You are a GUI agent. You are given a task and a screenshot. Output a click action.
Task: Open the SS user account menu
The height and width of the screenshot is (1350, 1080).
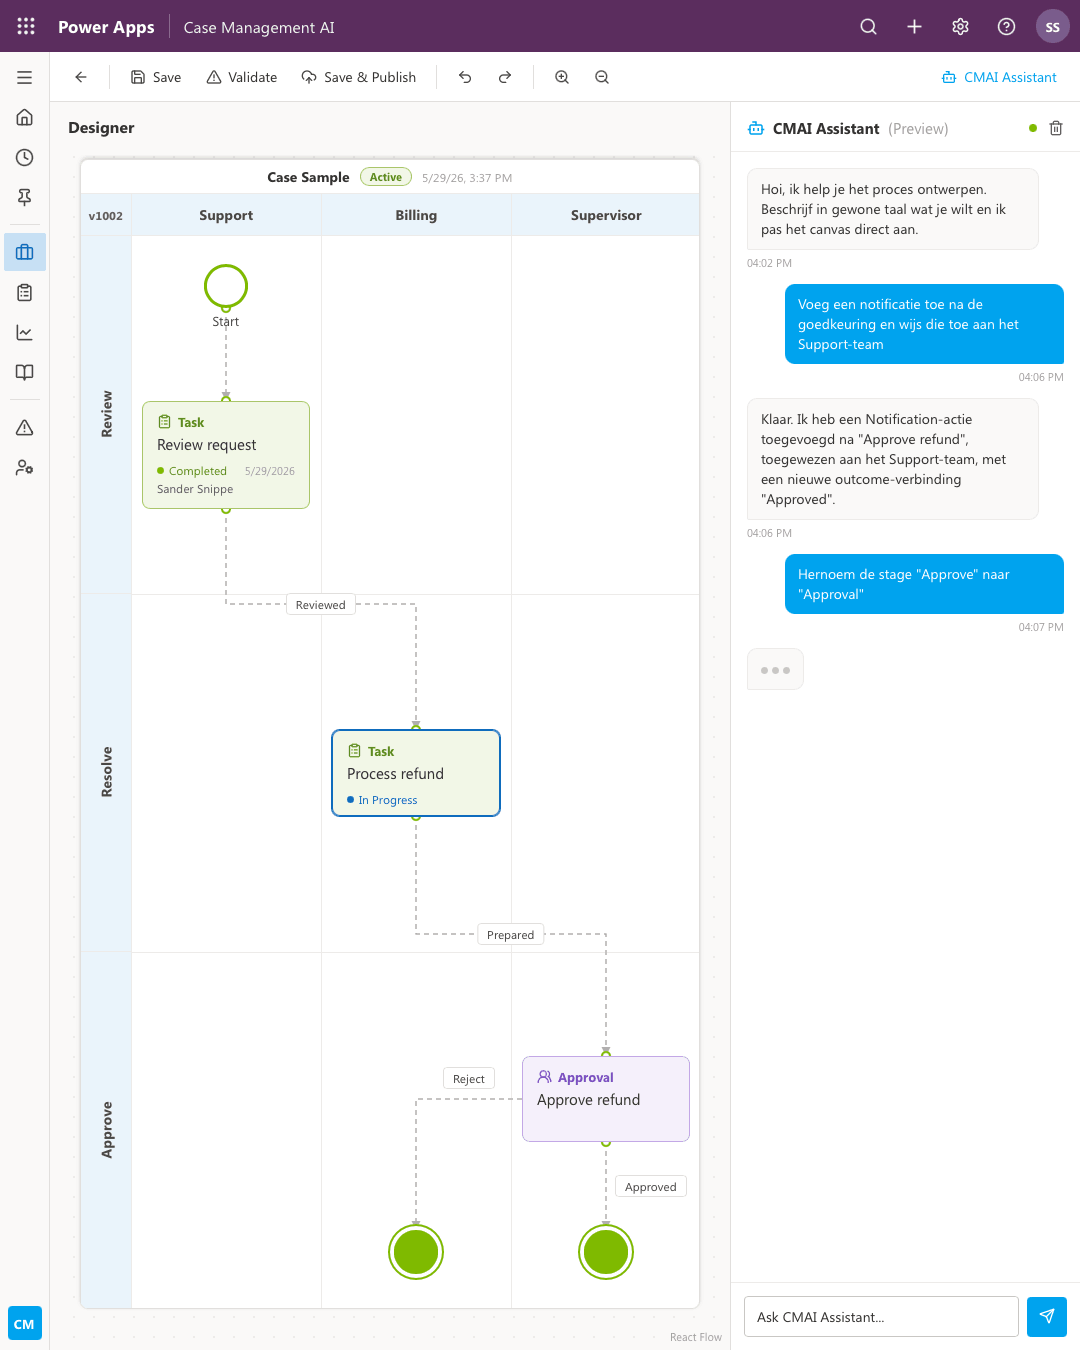pos(1053,27)
